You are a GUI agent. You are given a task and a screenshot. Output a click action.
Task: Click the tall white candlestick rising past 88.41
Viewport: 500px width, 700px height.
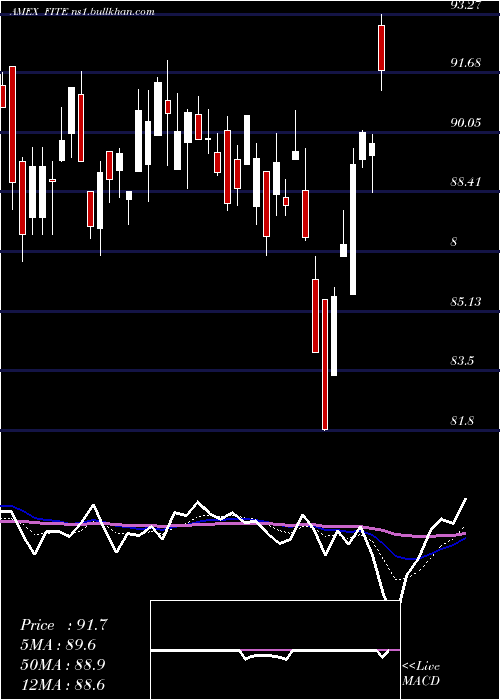353,229
